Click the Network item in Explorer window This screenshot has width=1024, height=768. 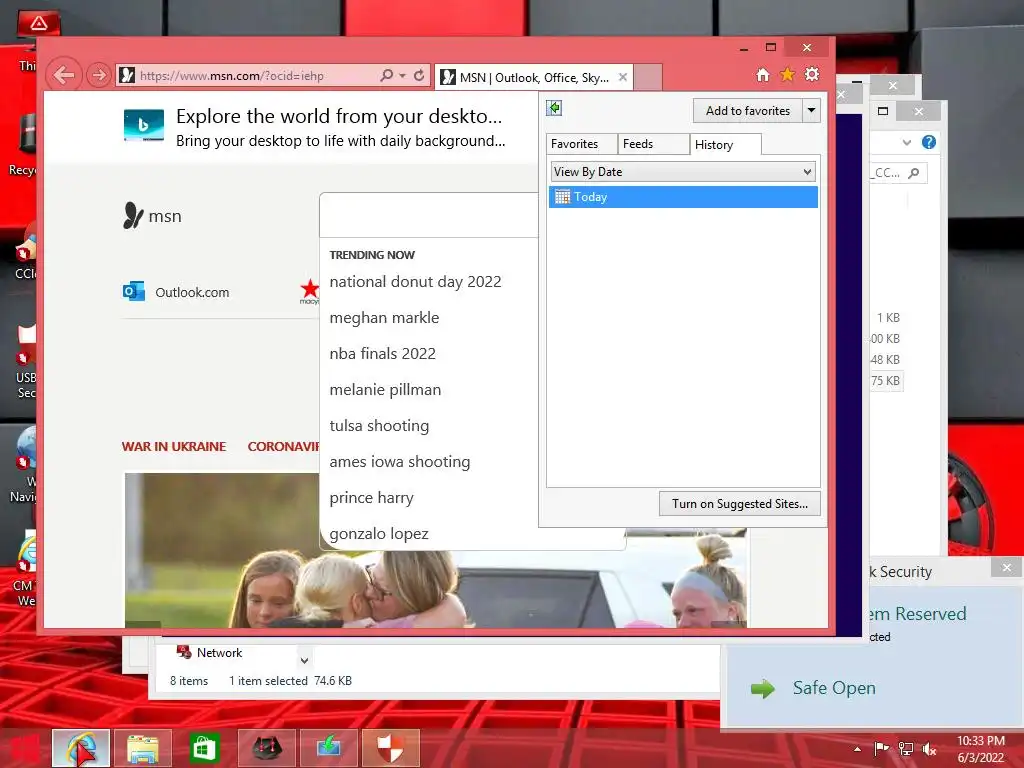[210, 652]
